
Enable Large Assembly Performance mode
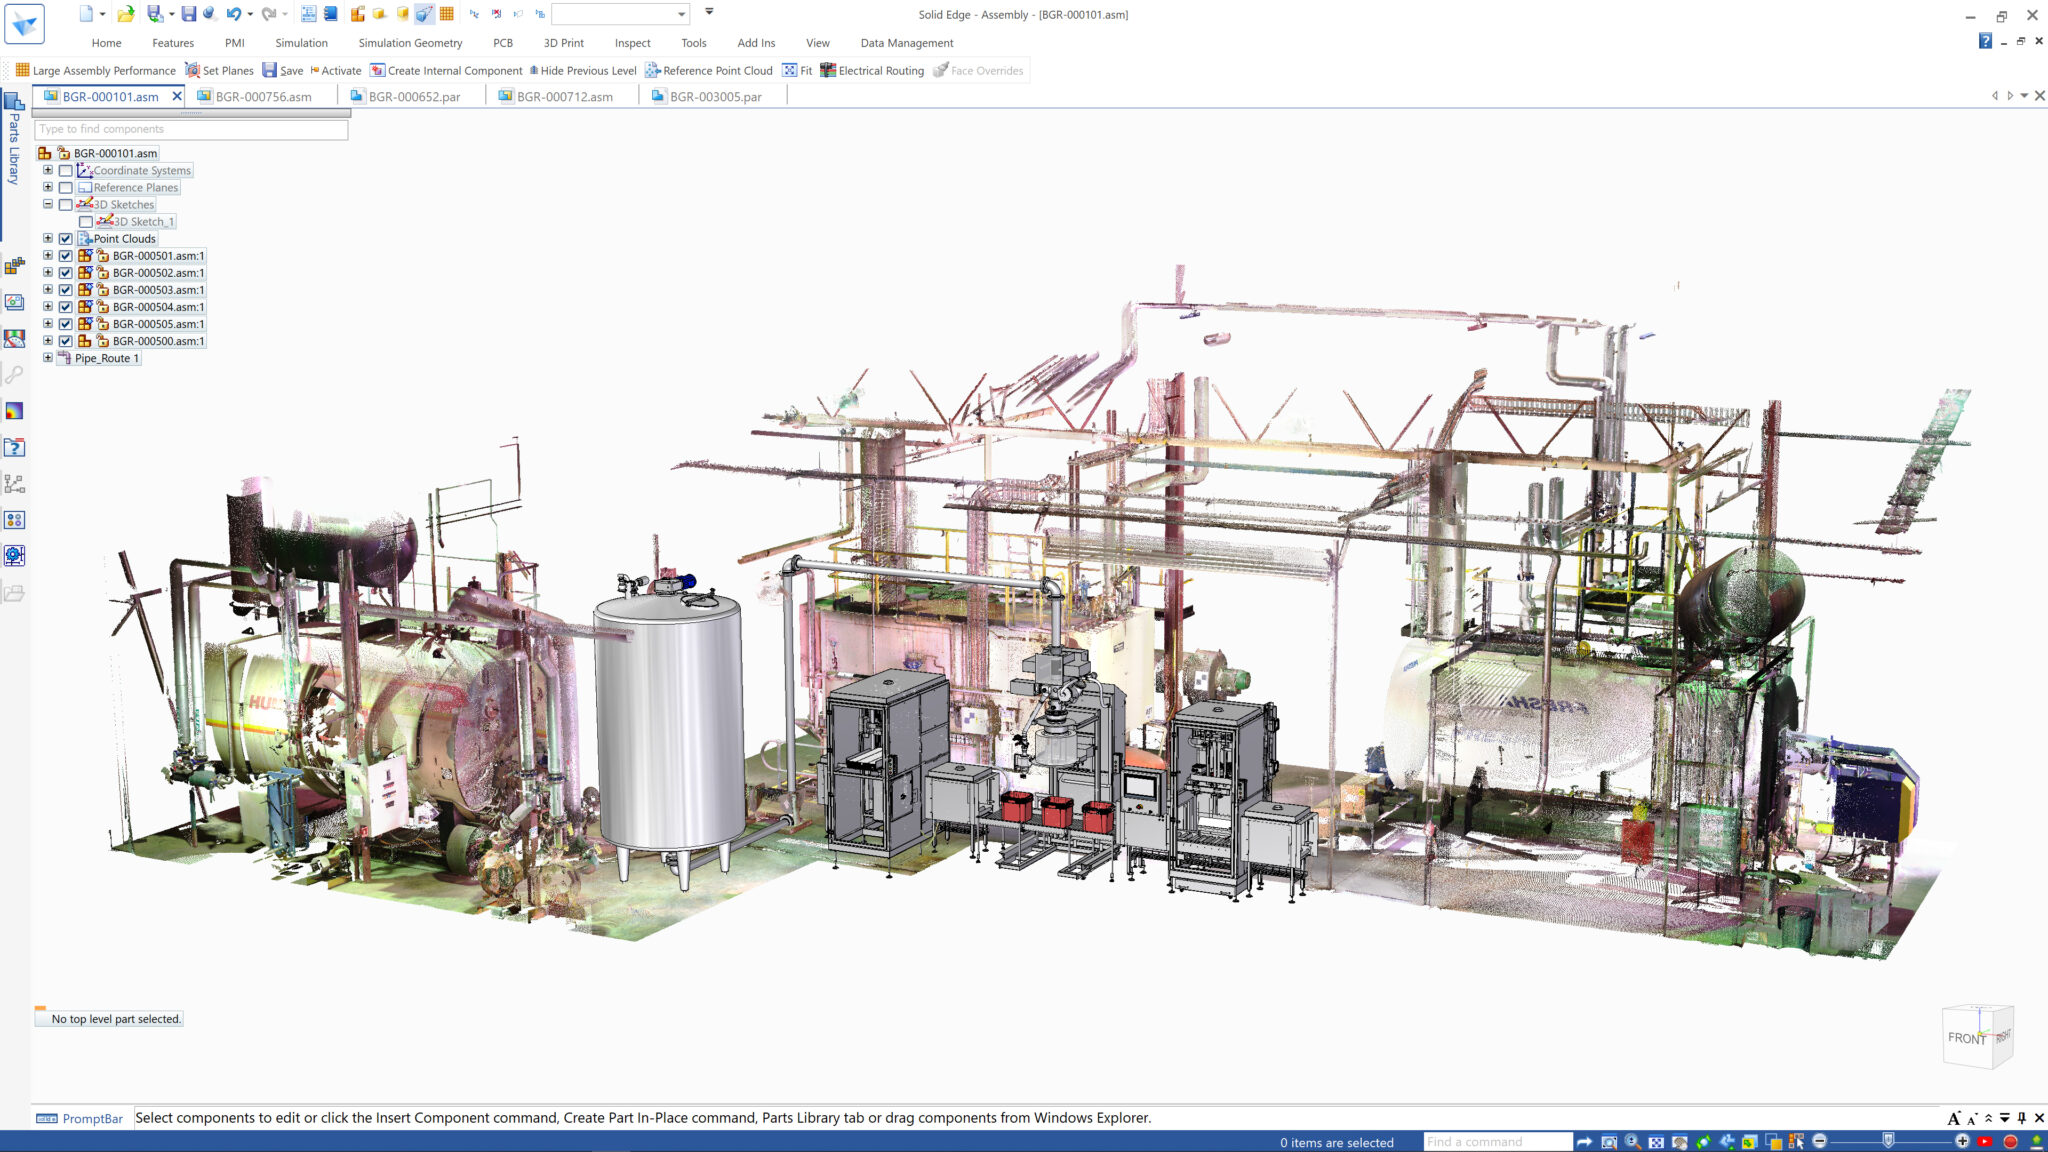[x=96, y=70]
